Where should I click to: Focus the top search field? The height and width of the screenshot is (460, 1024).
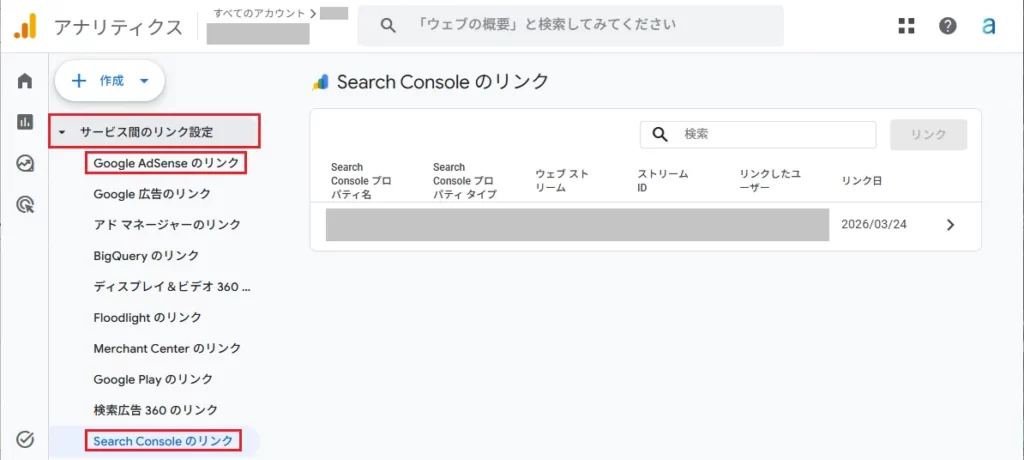click(570, 26)
